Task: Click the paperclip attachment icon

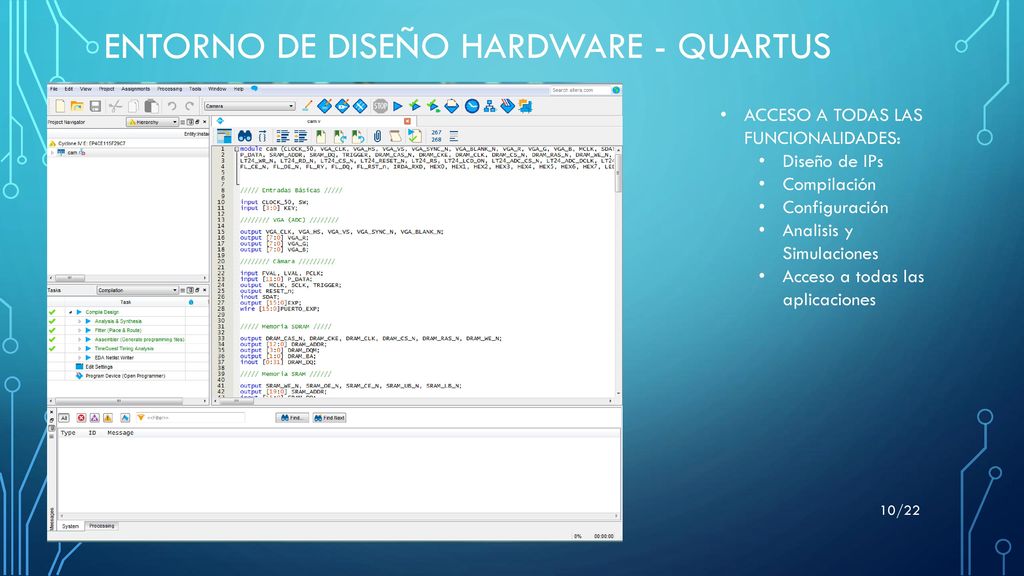Action: coord(377,136)
